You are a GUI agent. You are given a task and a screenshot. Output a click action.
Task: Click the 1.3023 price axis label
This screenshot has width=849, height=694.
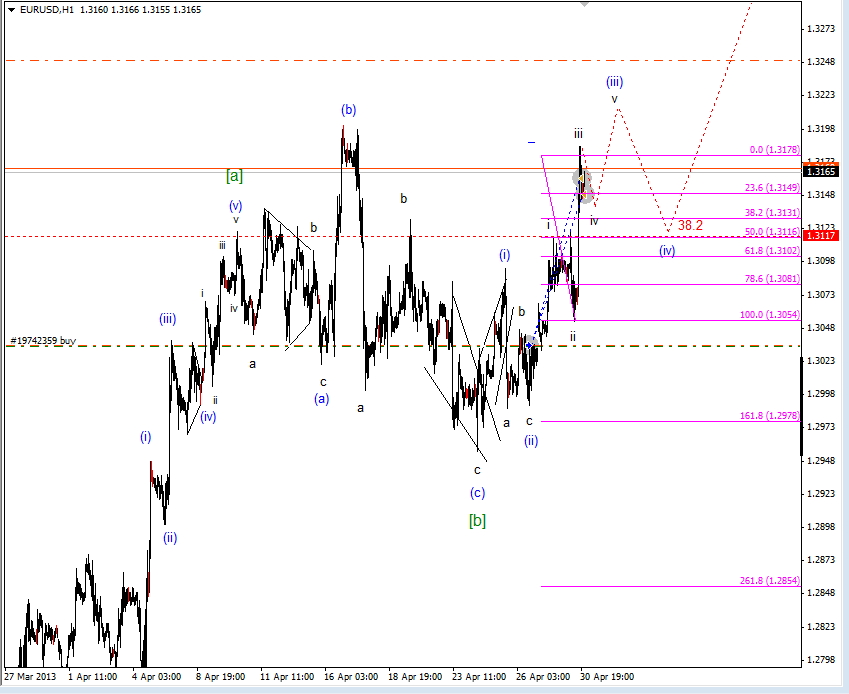pos(821,361)
